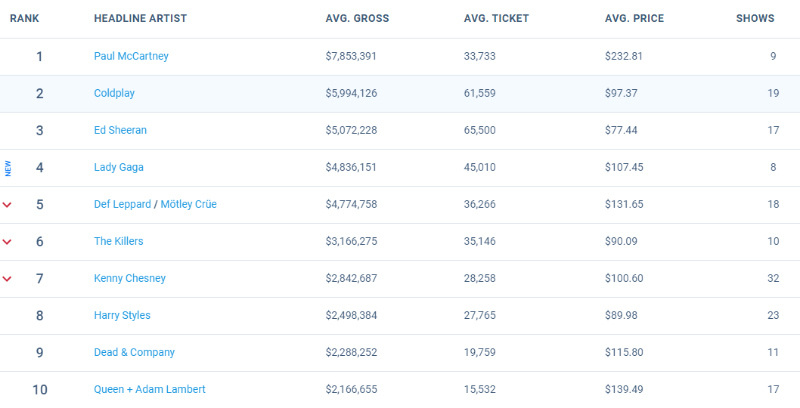Sort by the RANK column header
The image size is (800, 408).
coord(24,18)
